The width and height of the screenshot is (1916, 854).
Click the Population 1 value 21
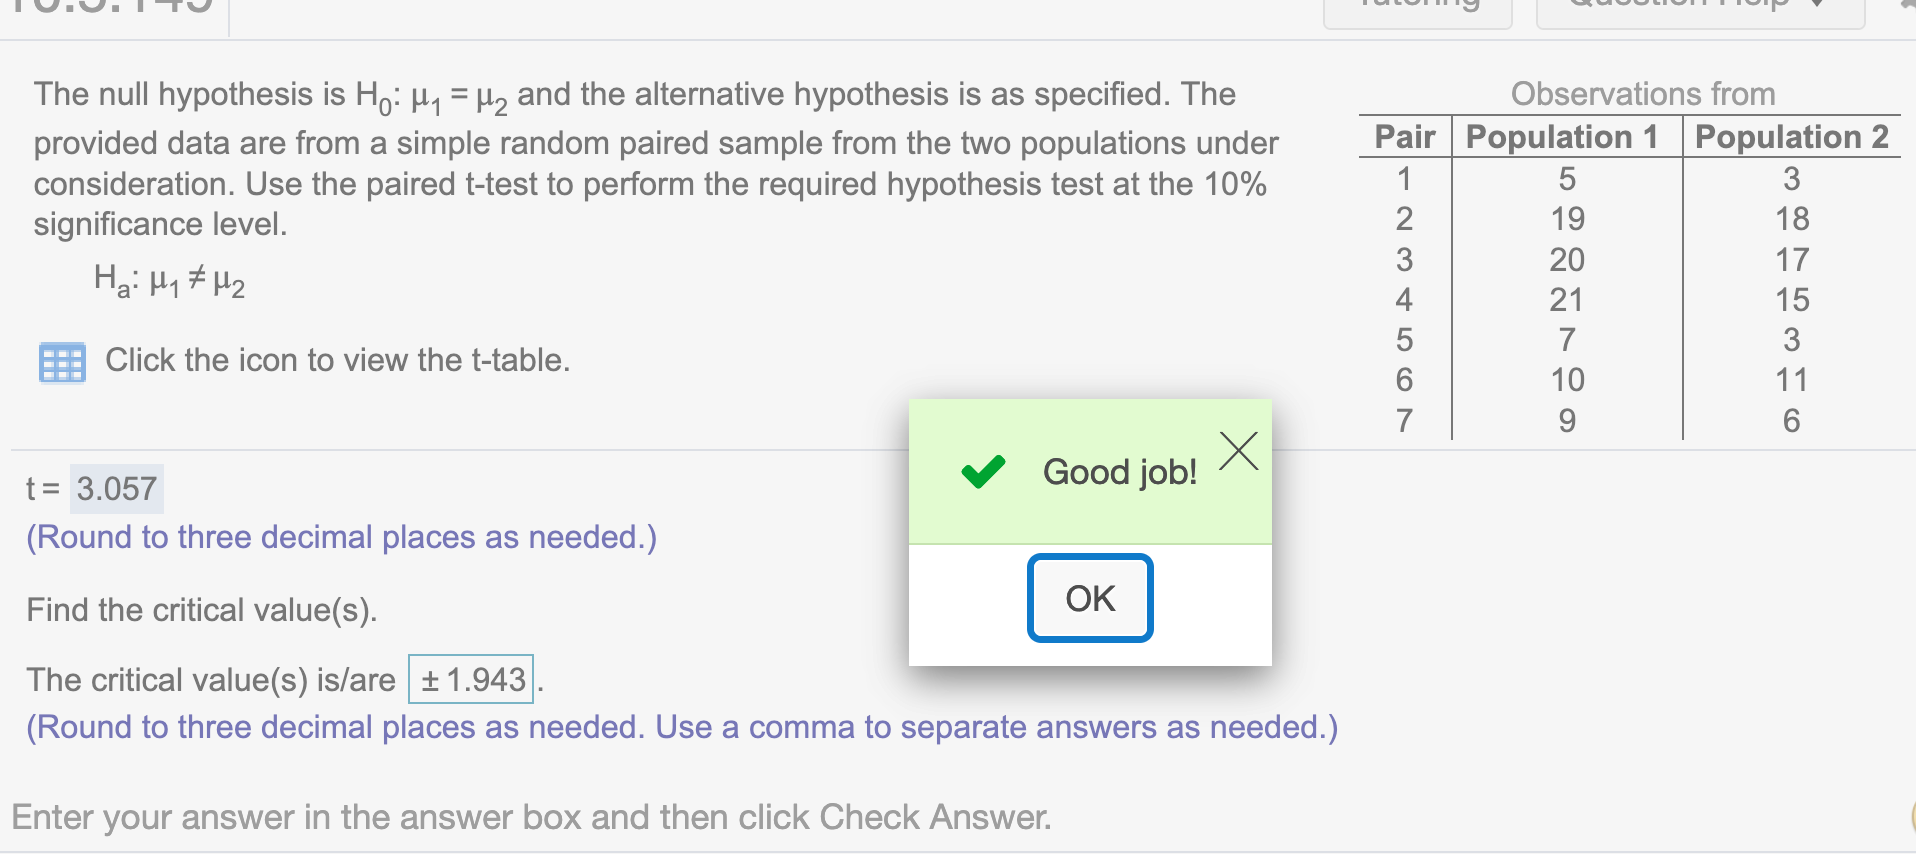(1567, 300)
